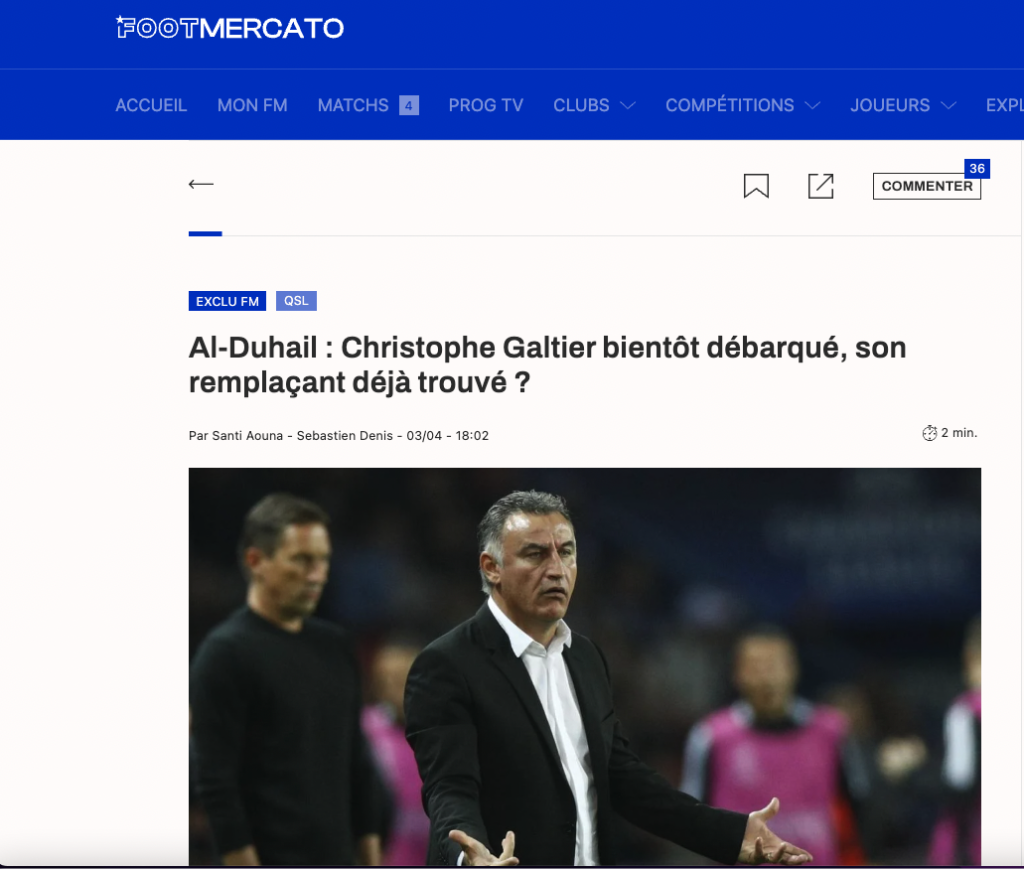Screen dimensions: 1024x869
Task: Open the MATCHS section
Action: coord(353,105)
